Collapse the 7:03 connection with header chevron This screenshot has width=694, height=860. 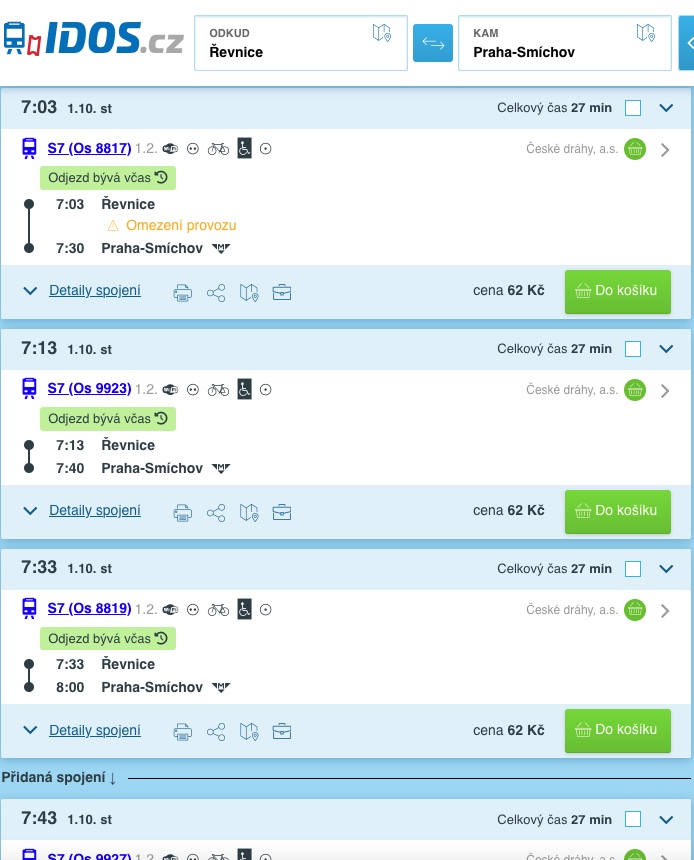coord(667,108)
